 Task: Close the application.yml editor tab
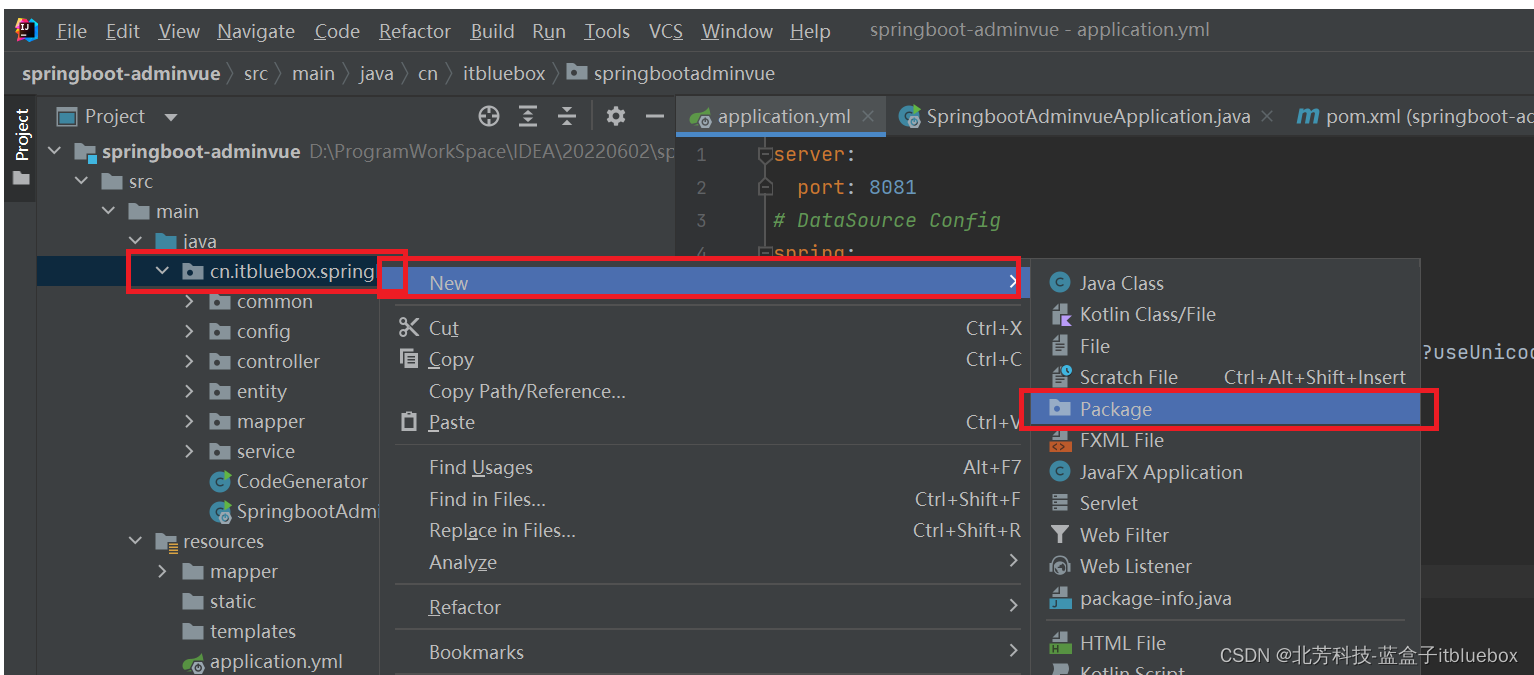click(x=867, y=117)
